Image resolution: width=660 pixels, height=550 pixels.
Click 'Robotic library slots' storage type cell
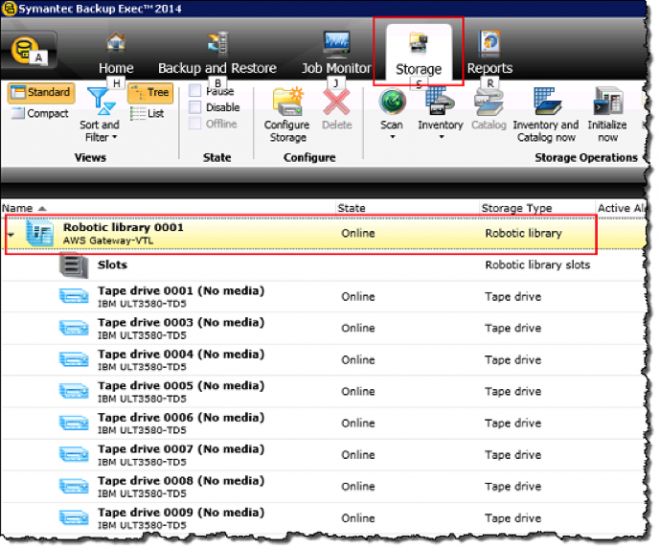[x=538, y=265]
